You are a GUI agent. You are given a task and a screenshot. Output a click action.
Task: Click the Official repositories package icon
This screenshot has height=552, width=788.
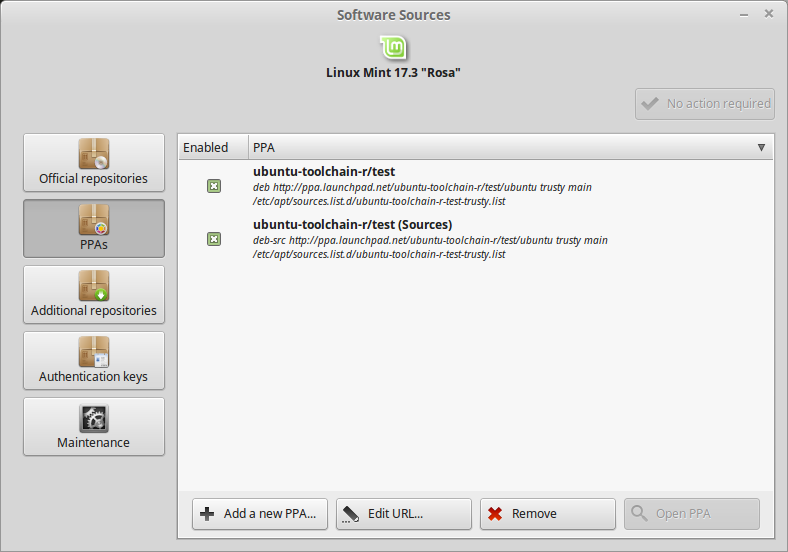click(94, 154)
